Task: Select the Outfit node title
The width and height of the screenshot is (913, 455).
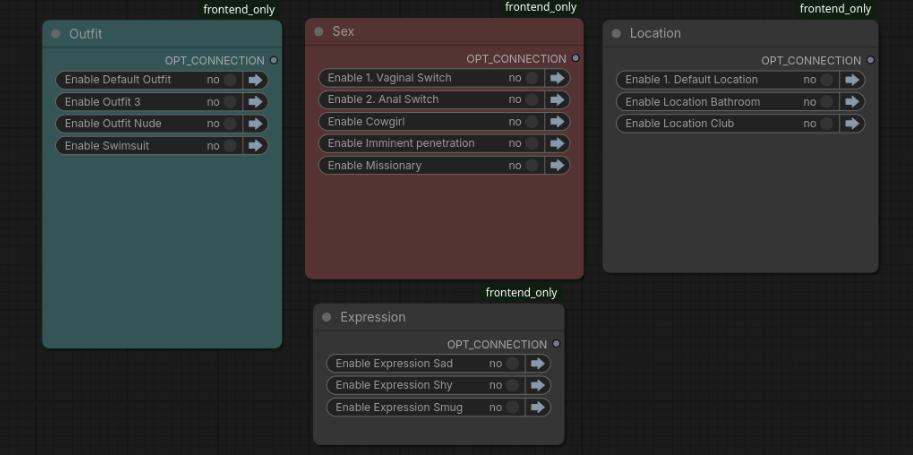Action: point(86,34)
